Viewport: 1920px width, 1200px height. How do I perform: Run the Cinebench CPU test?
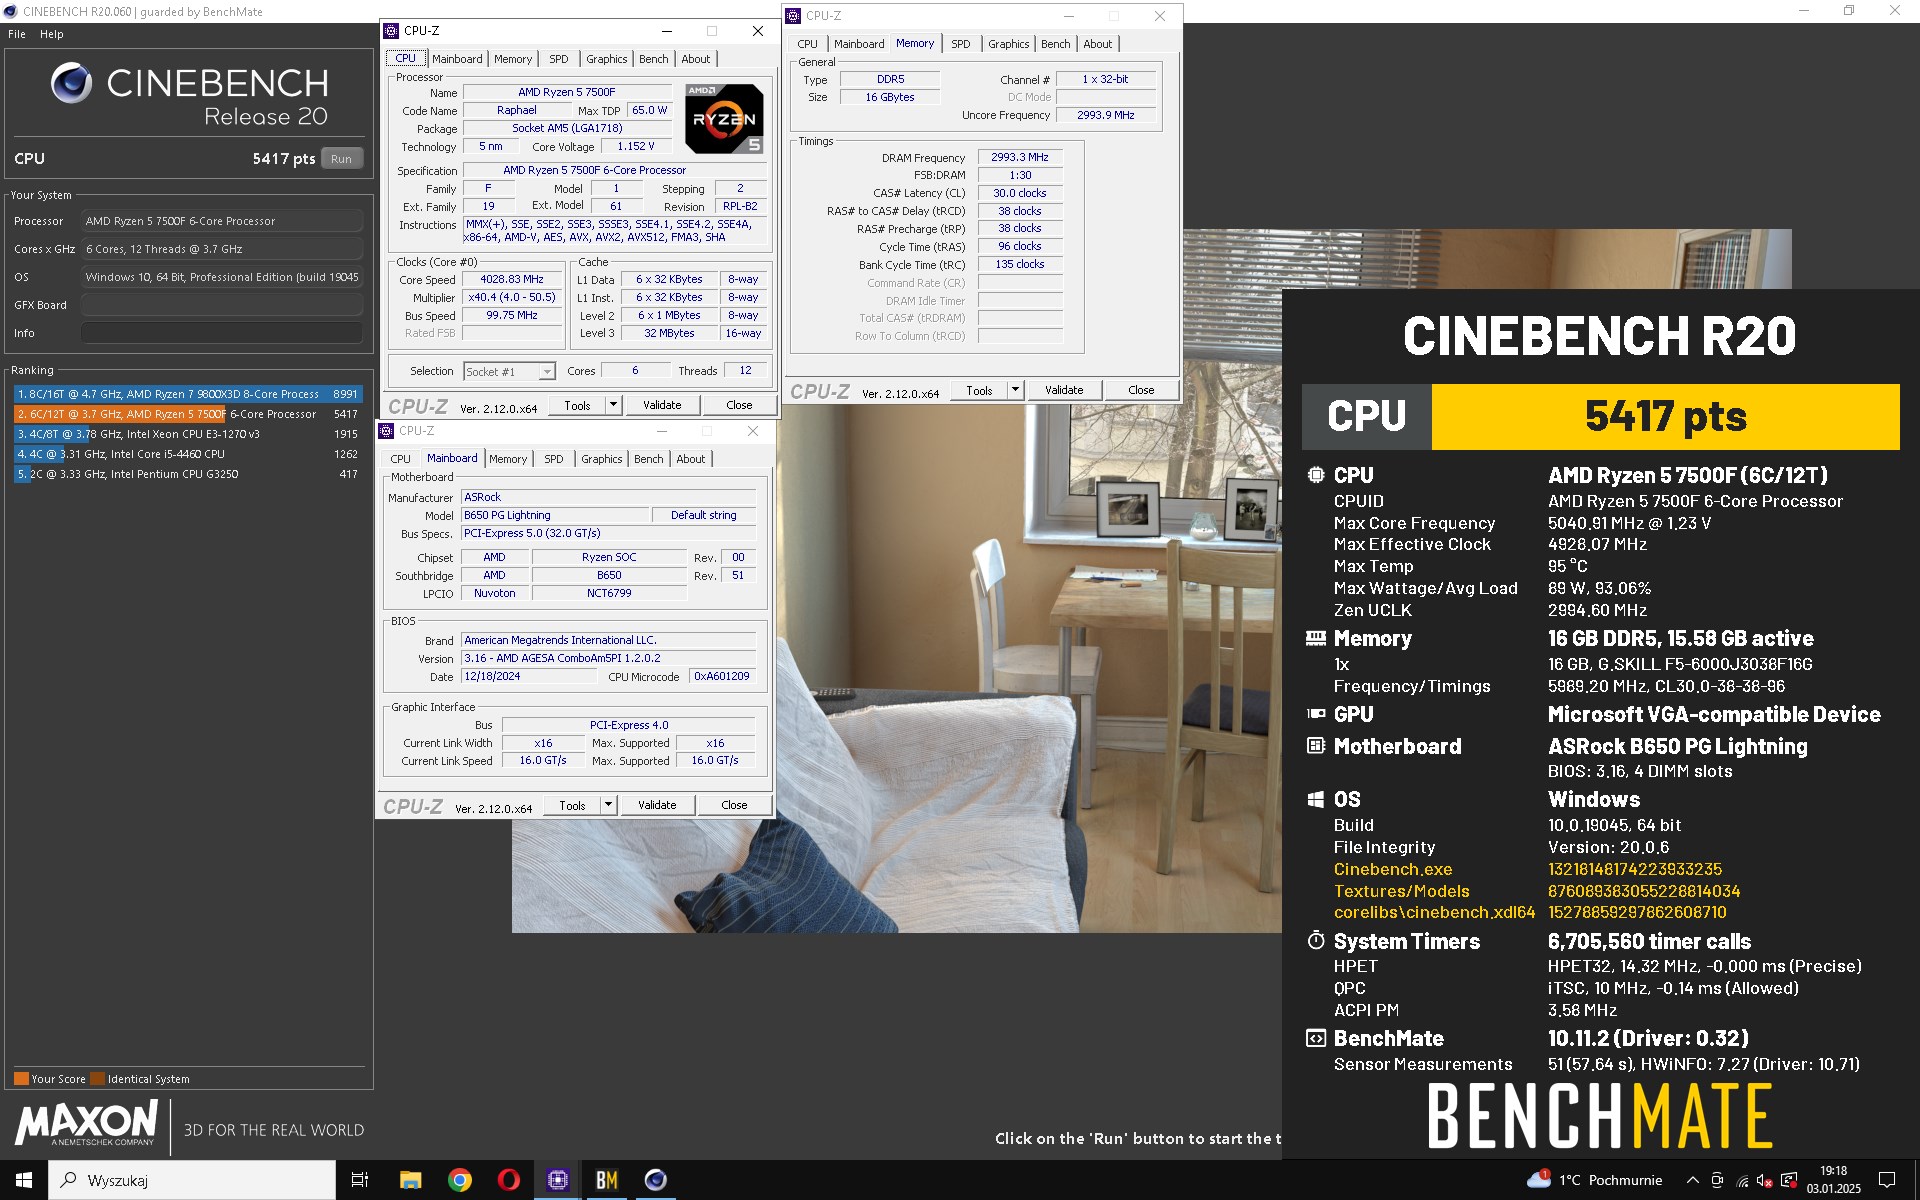342,159
